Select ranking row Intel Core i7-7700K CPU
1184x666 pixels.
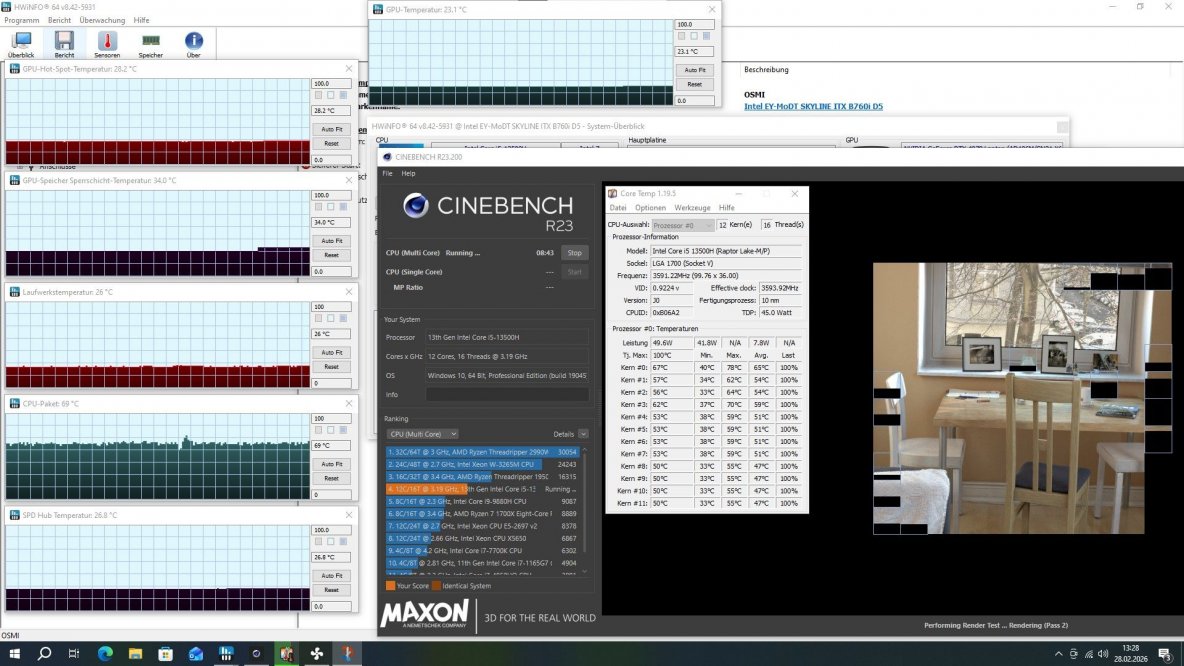[483, 550]
